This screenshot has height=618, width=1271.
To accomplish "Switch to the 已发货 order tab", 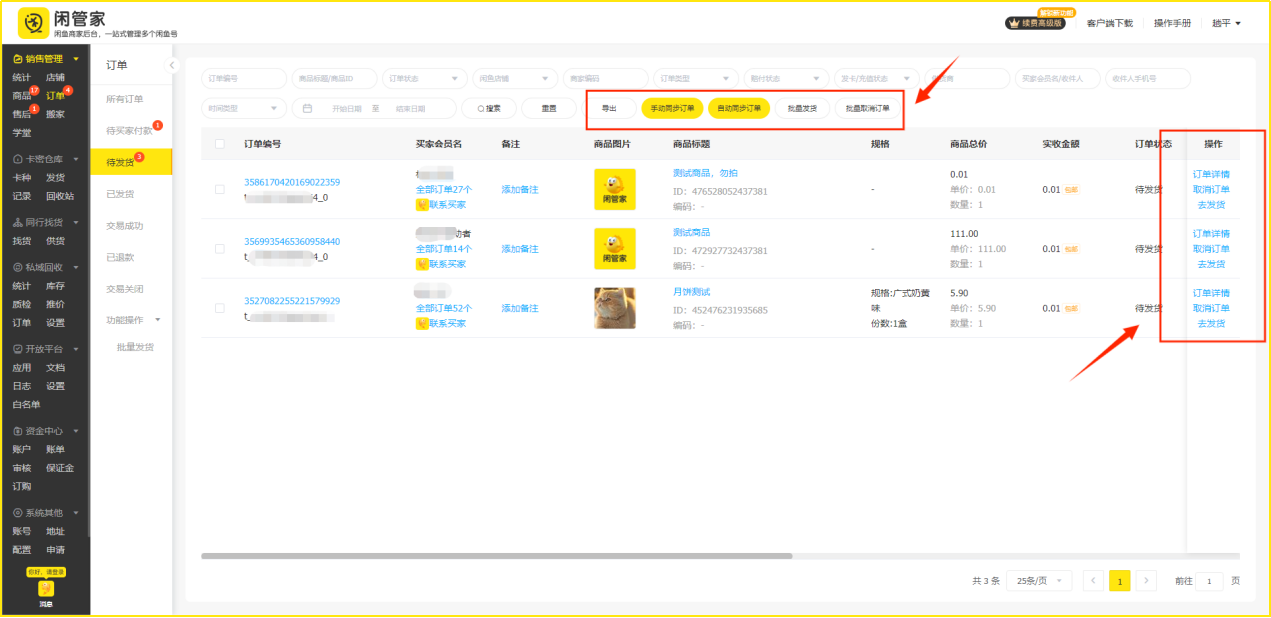I will 120,194.
